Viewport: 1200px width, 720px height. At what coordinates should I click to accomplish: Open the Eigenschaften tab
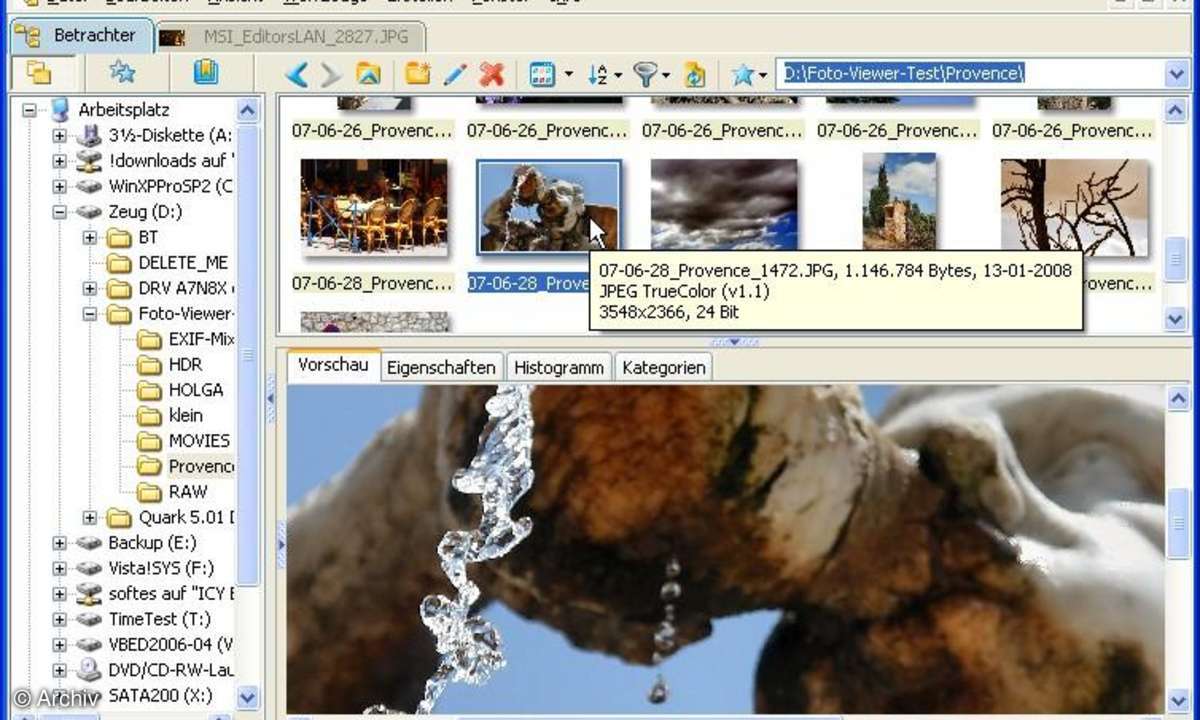441,367
